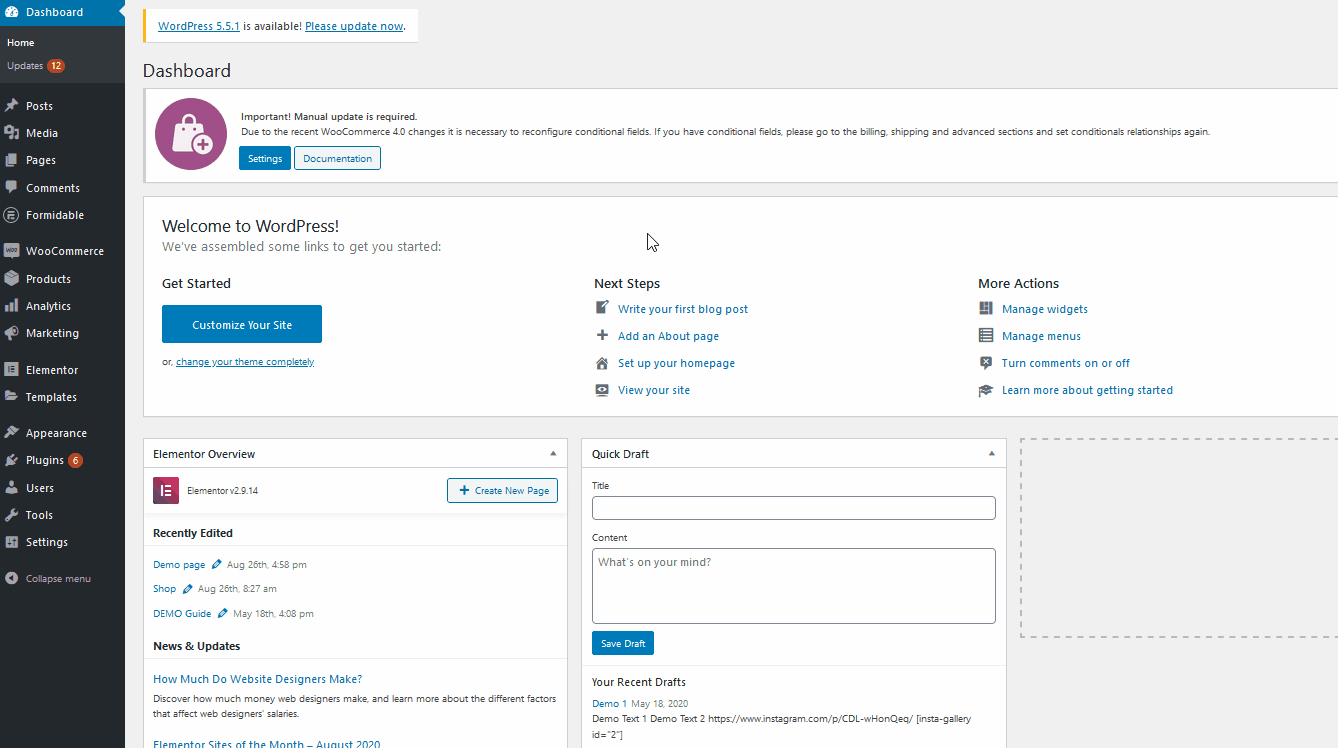Click change your theme completely link
The height and width of the screenshot is (748, 1338).
coord(245,362)
